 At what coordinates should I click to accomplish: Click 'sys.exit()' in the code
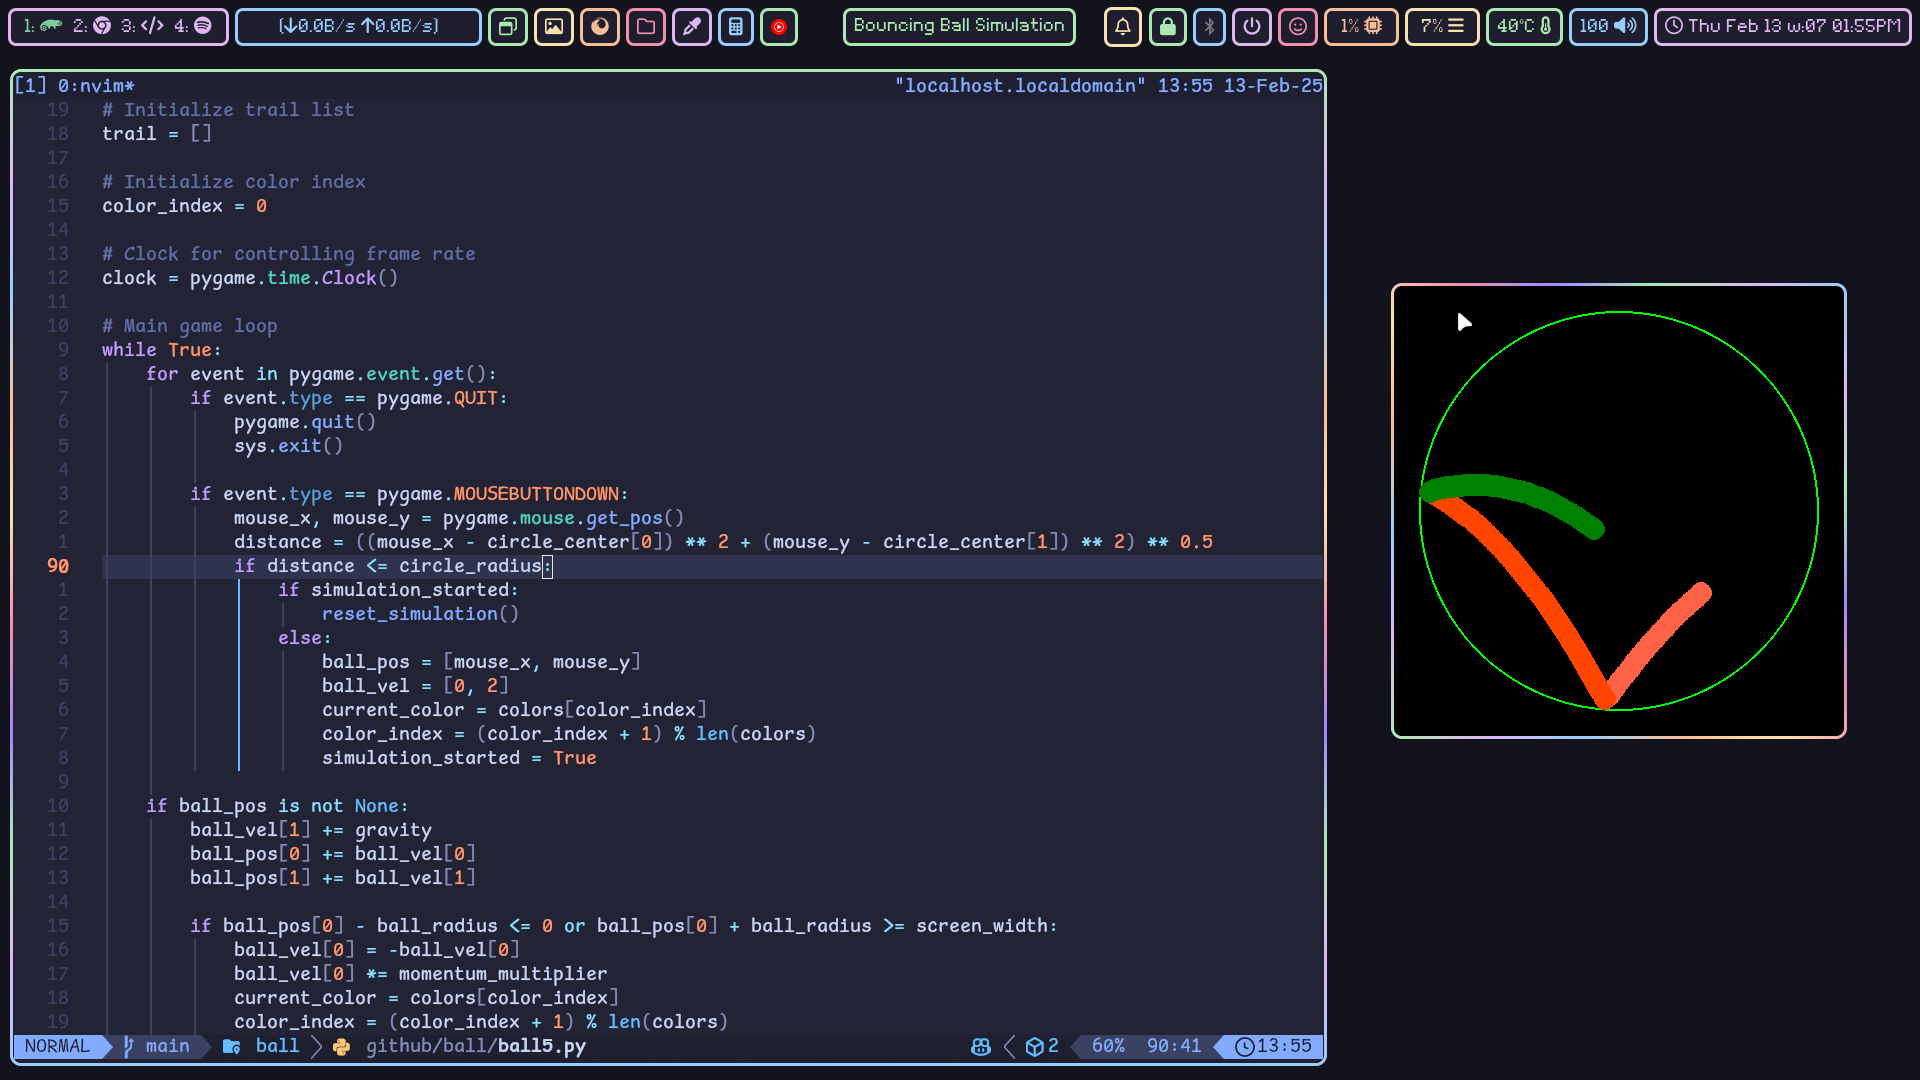point(288,446)
